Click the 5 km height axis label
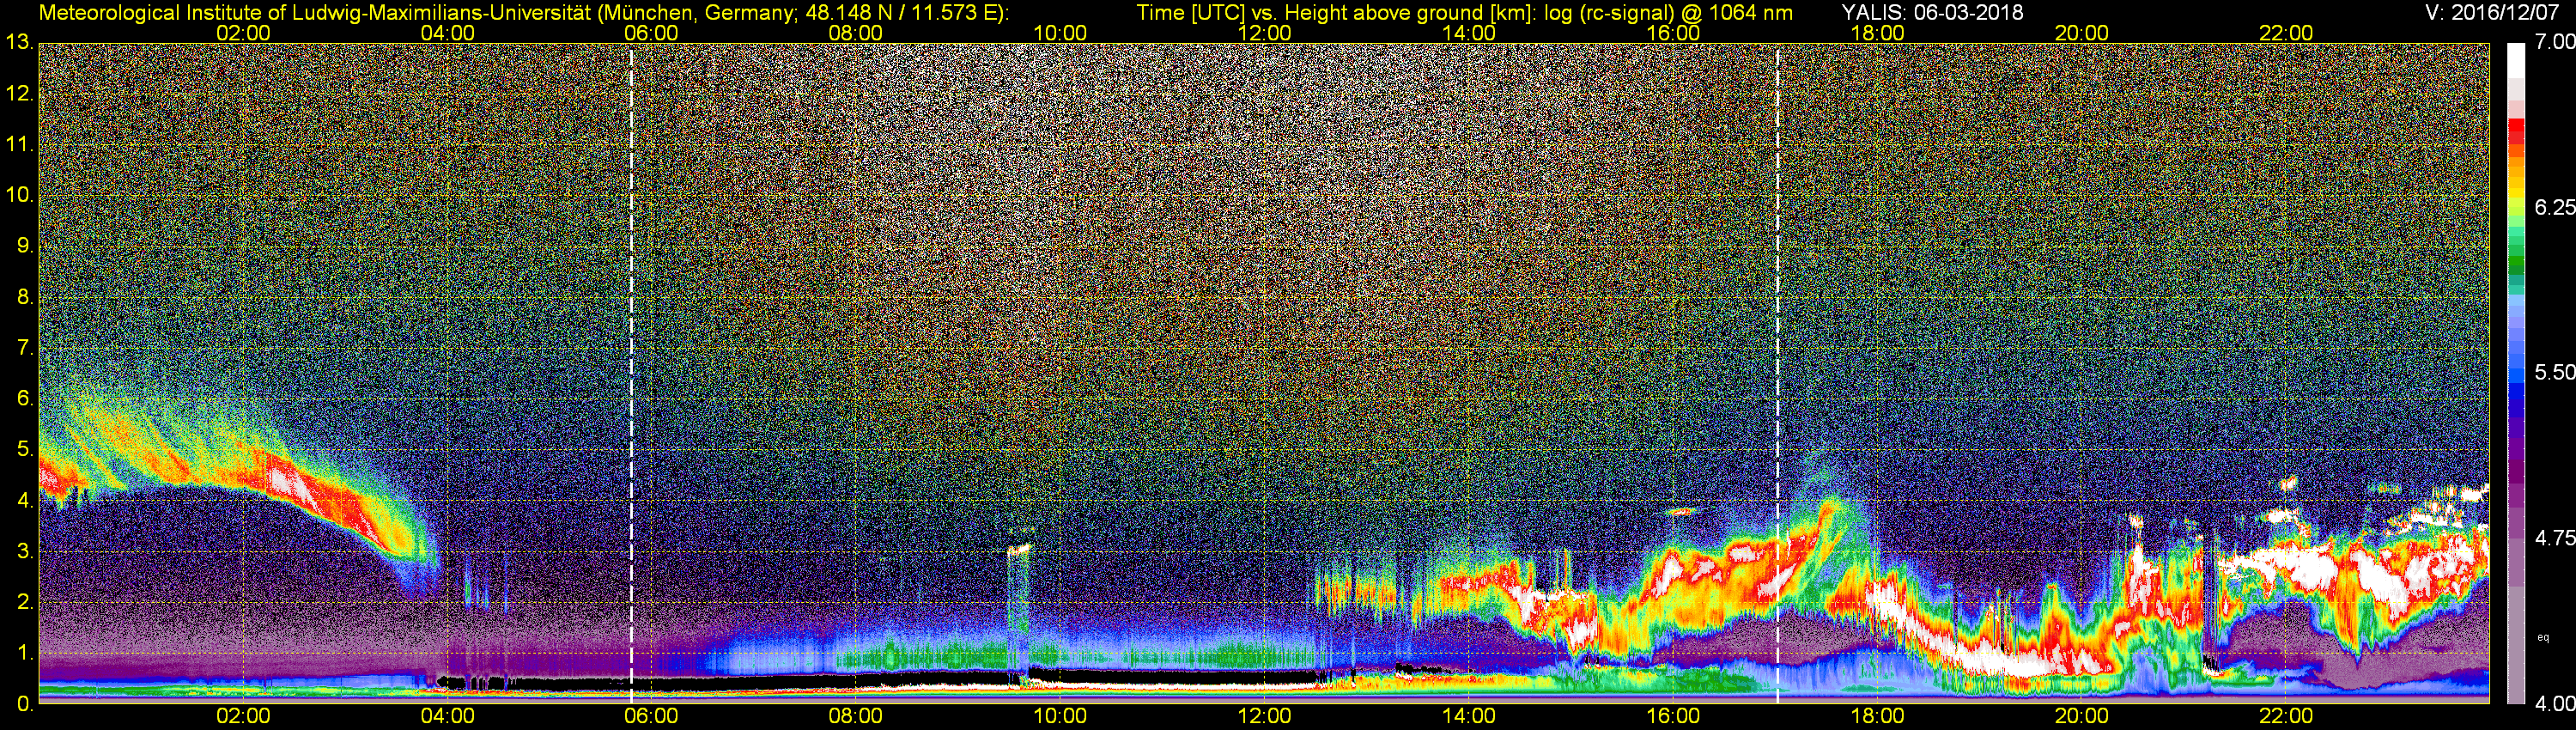 coord(25,450)
